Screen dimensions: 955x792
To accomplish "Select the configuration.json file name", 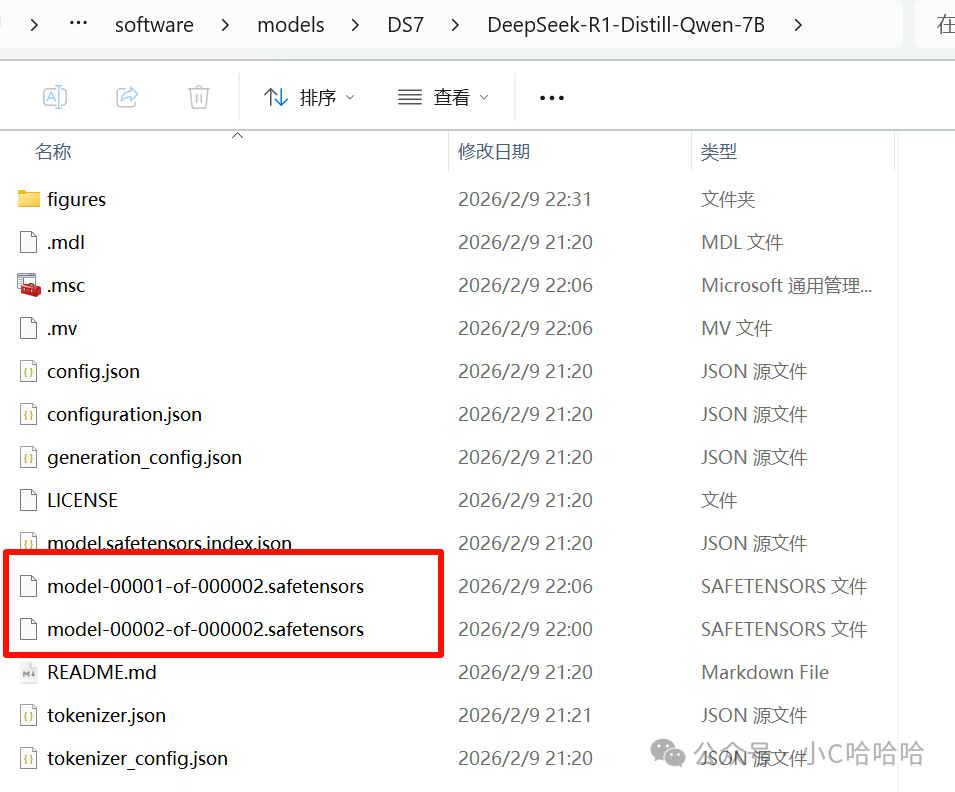I will (124, 415).
